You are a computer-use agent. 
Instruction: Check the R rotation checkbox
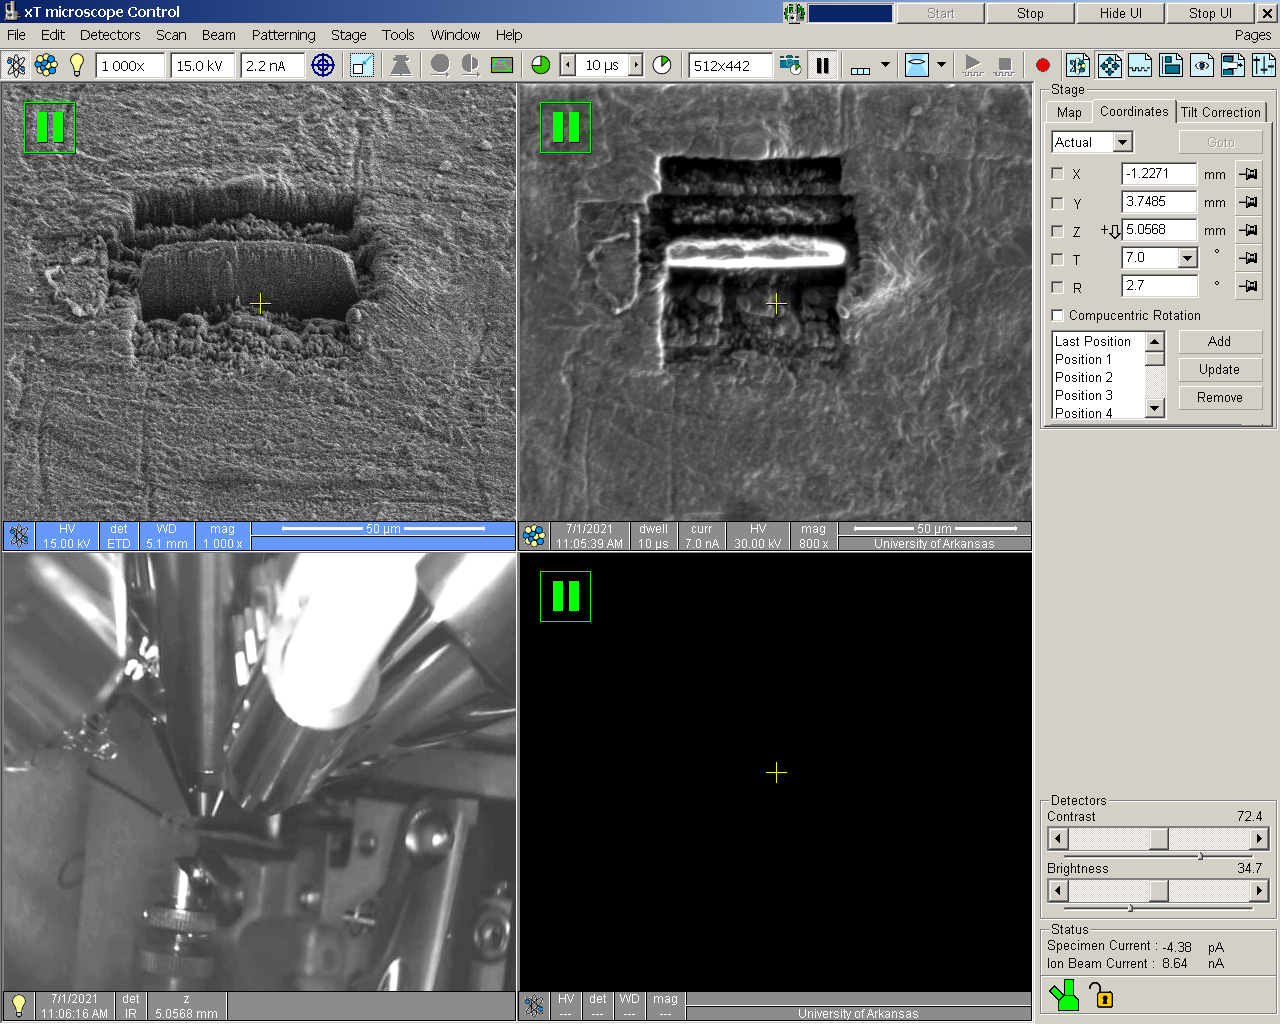pyautogui.click(x=1057, y=287)
